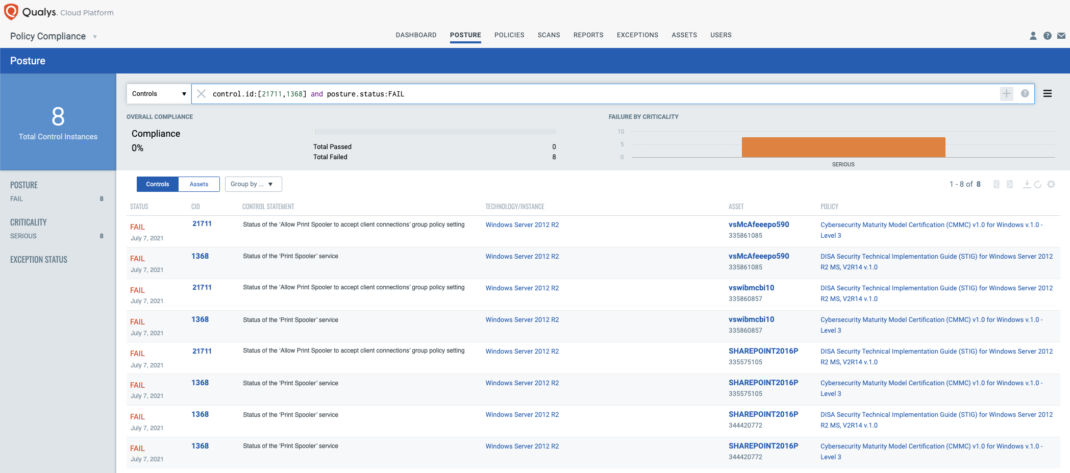Screen dimensions: 1070x473
Task: Sort by the CONTROL STATEMENT column header
Action: tap(268, 206)
